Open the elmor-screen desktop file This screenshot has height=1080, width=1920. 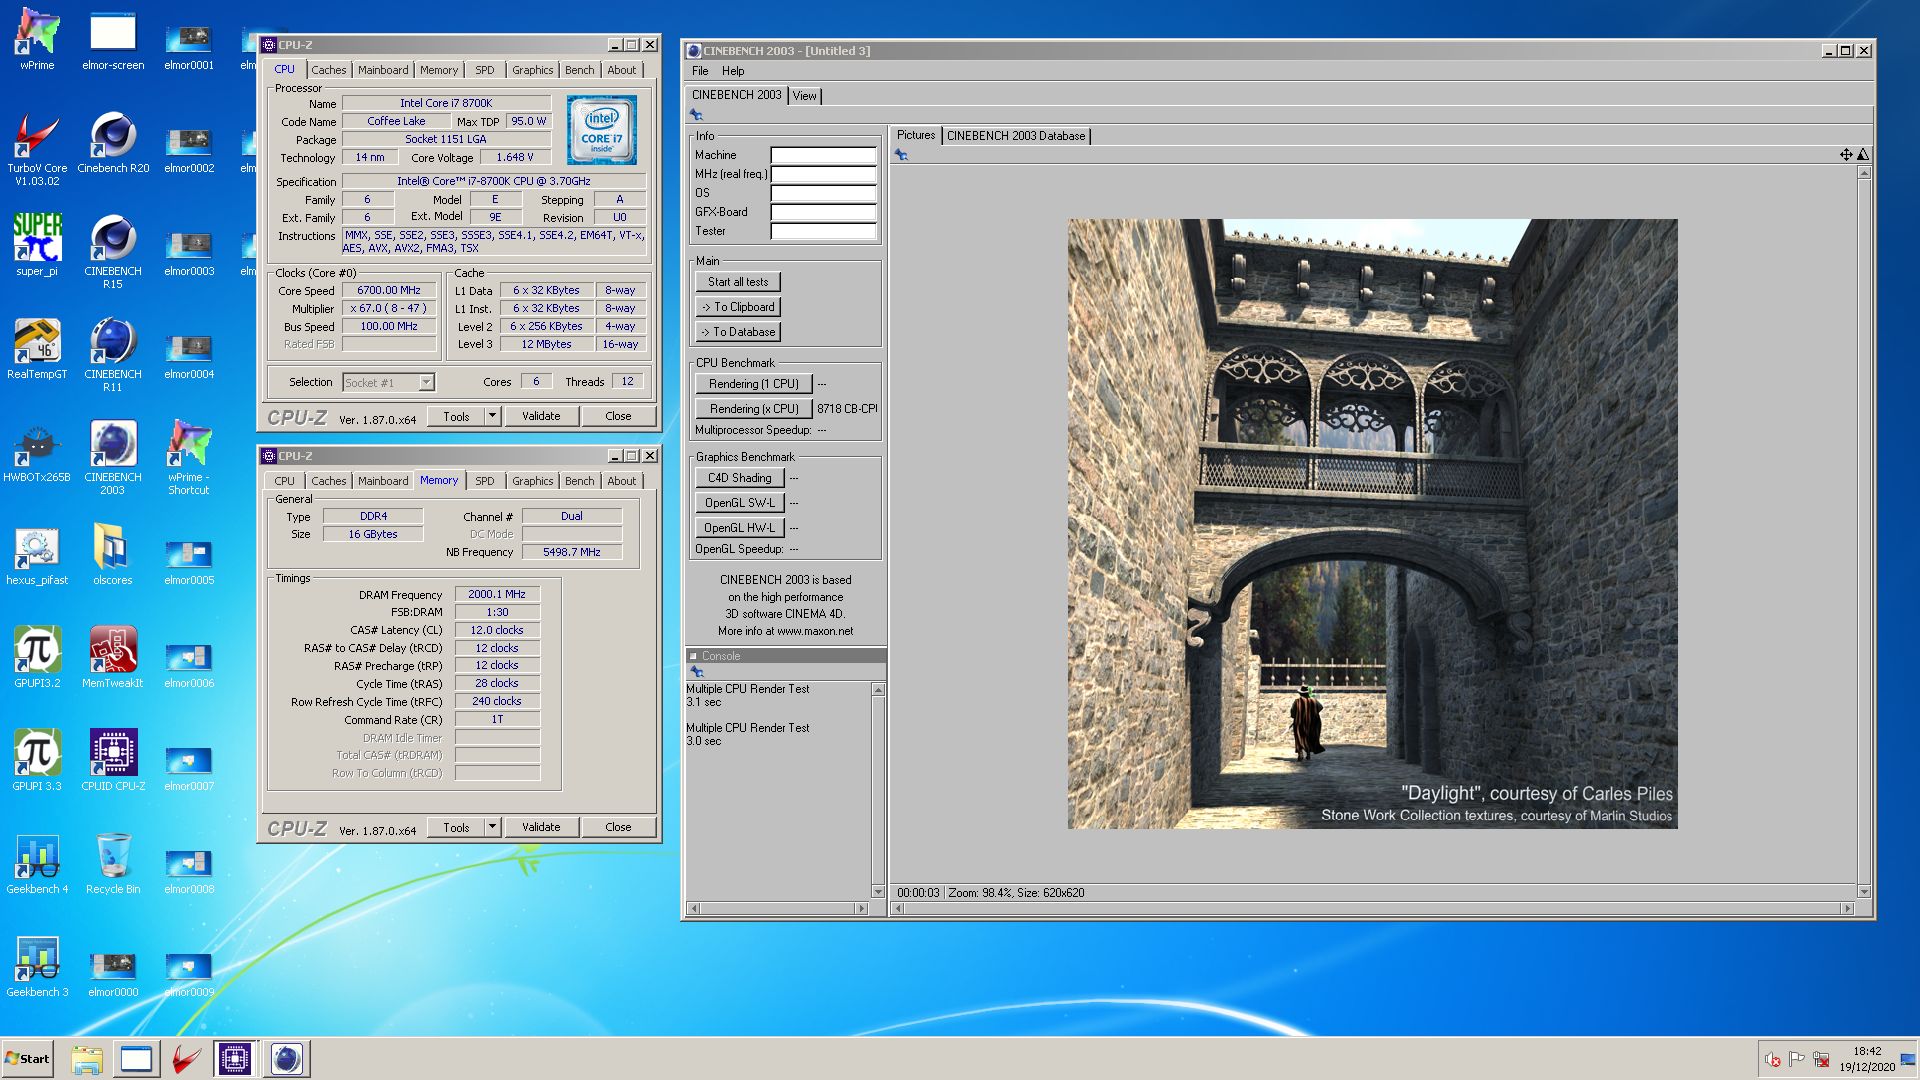click(x=113, y=40)
